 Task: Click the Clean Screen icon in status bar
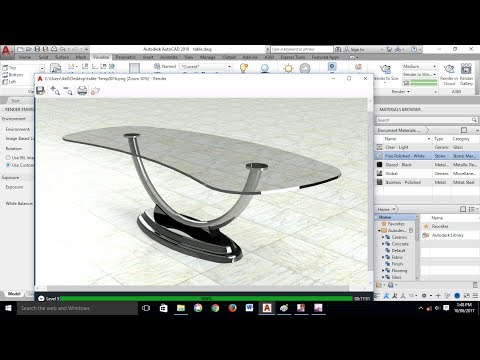coord(466,295)
